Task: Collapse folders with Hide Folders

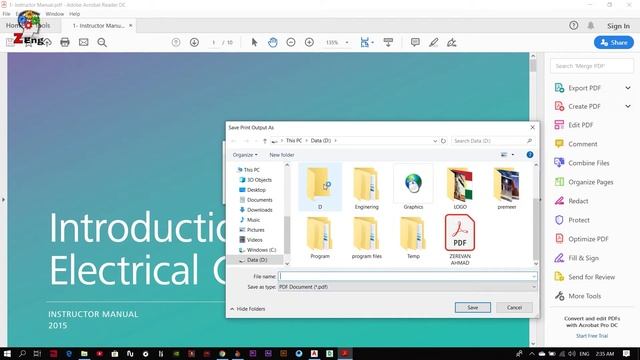Action: point(248,309)
